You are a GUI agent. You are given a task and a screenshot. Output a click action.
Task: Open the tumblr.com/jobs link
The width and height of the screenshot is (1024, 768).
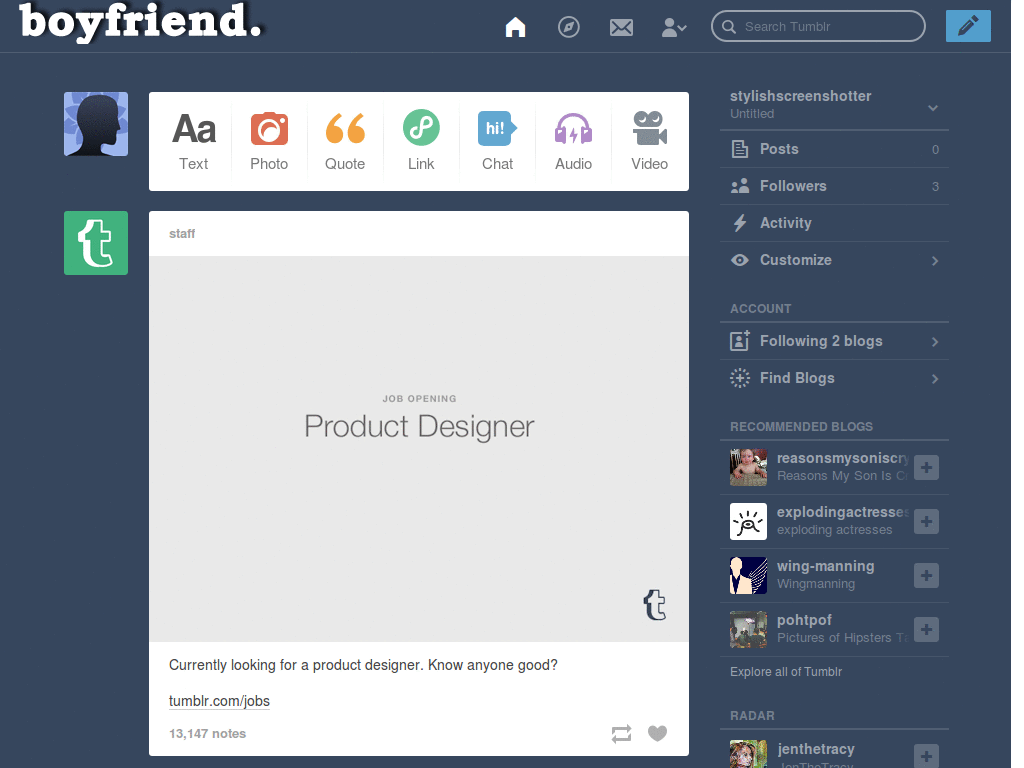pos(219,701)
